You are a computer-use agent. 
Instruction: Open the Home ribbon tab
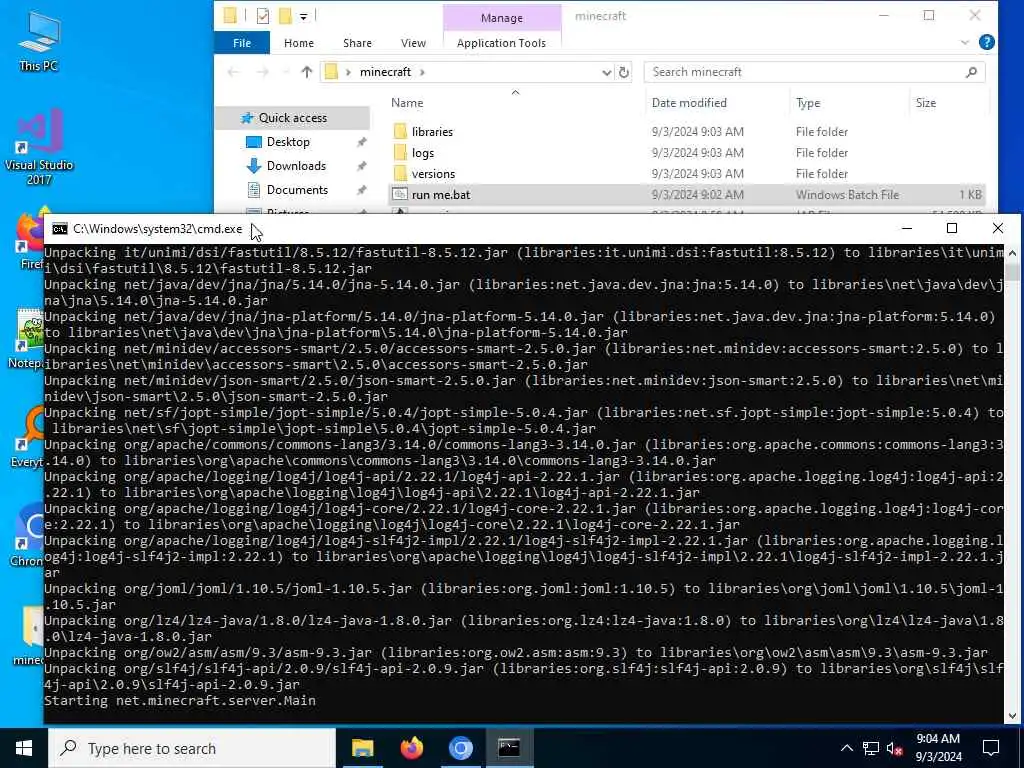(298, 43)
